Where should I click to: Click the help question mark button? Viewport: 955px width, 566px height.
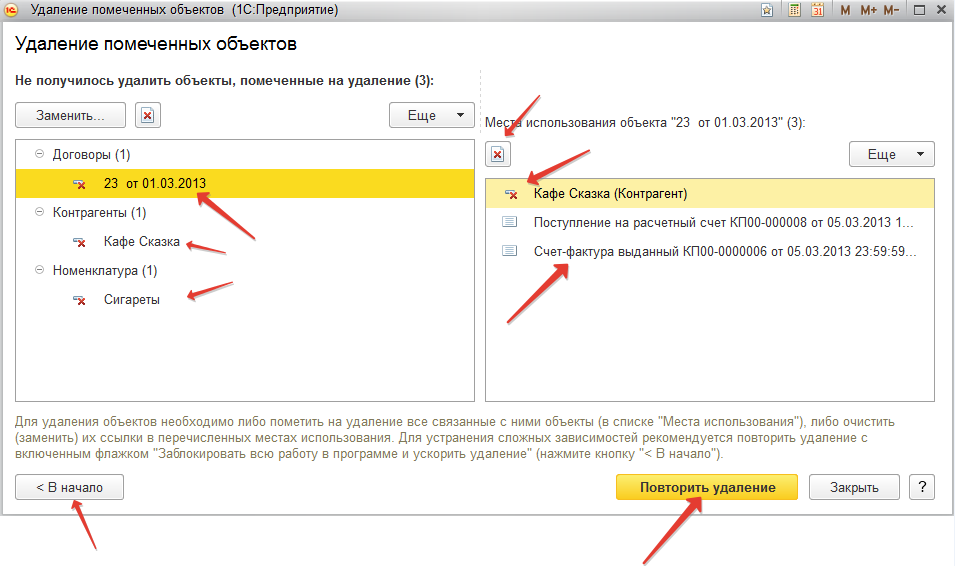(x=921, y=487)
